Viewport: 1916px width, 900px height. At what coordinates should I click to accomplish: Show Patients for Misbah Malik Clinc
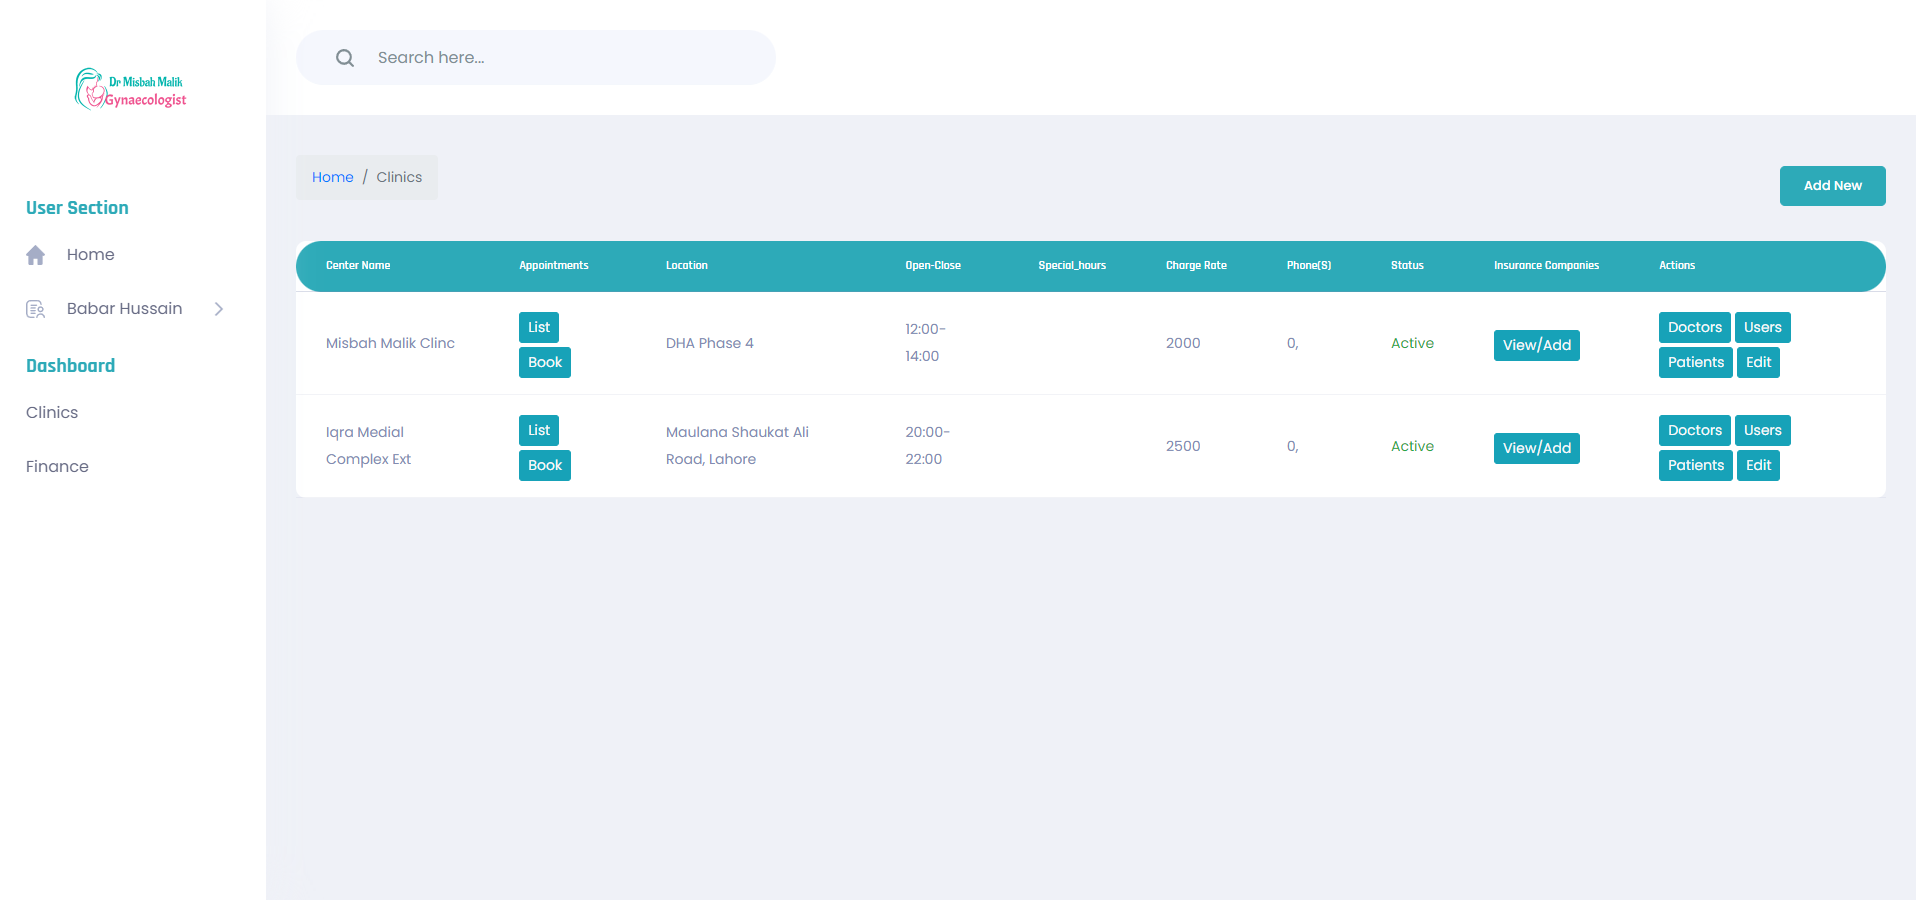[1695, 362]
